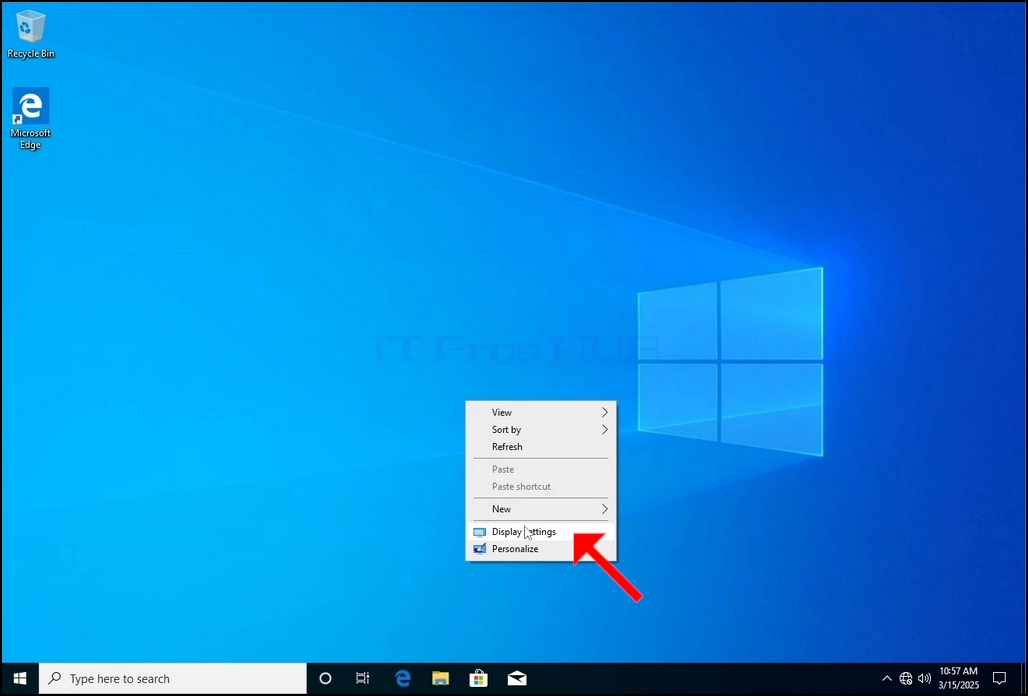Expand the New submenu
Image resolution: width=1028 pixels, height=696 pixels.
pos(541,509)
